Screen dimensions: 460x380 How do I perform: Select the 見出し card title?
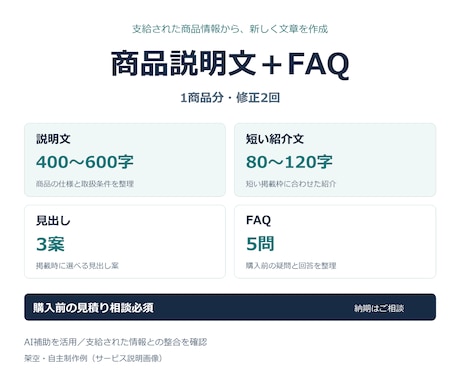53,220
